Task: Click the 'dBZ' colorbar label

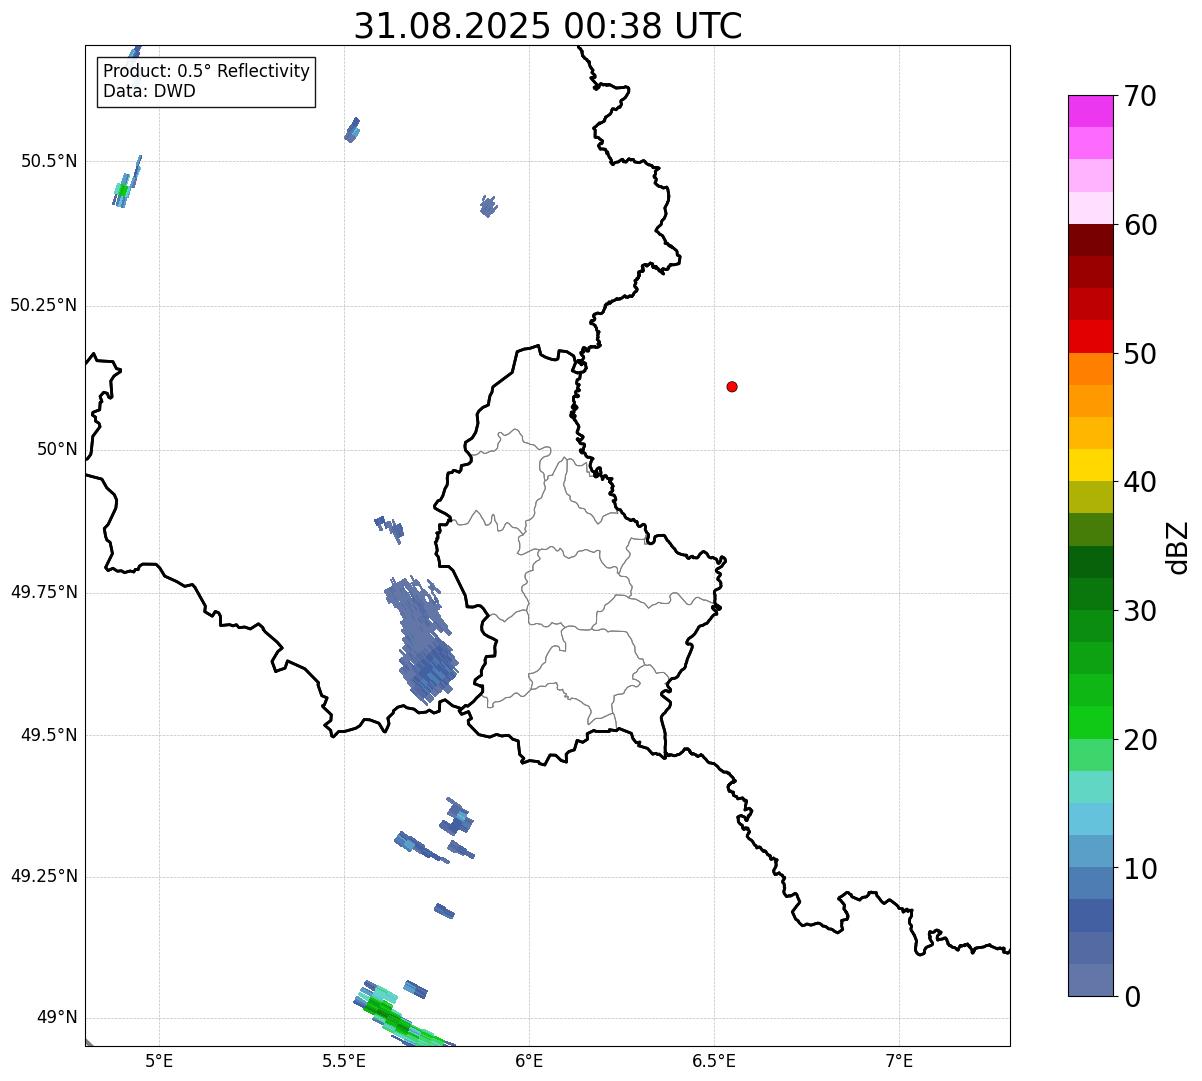Action: 1178,547
